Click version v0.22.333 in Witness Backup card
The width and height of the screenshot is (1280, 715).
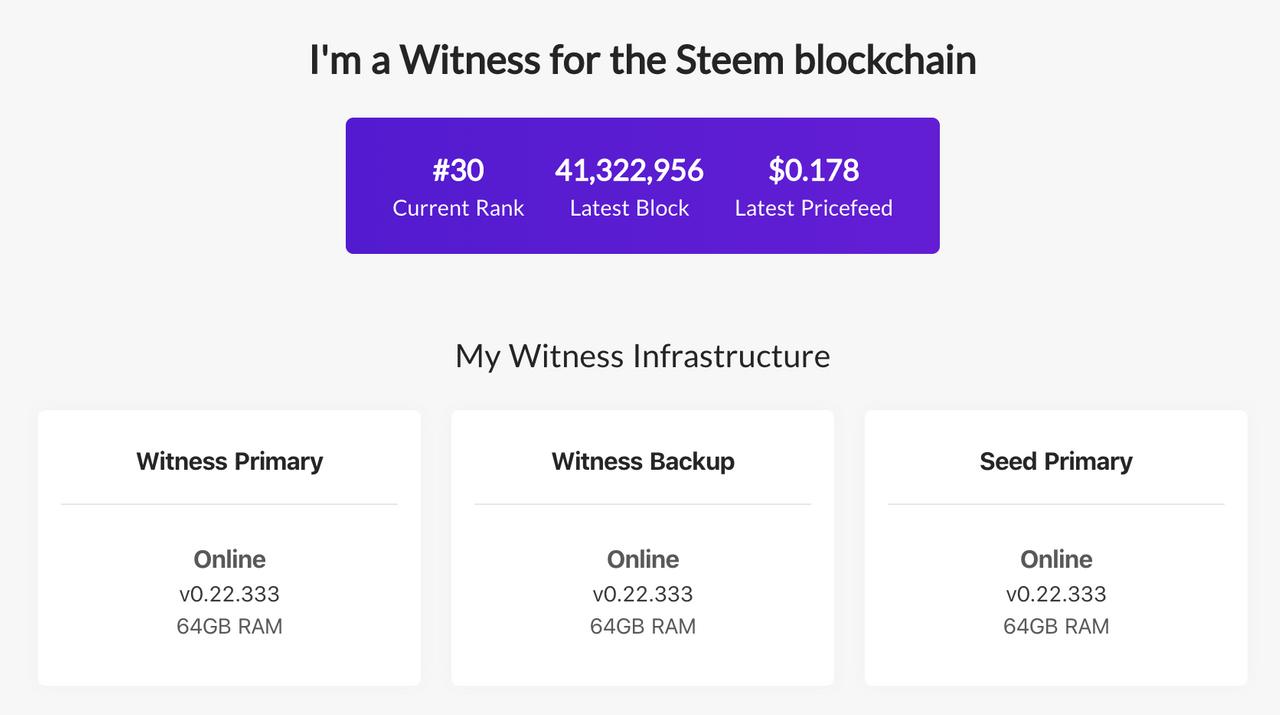click(642, 594)
